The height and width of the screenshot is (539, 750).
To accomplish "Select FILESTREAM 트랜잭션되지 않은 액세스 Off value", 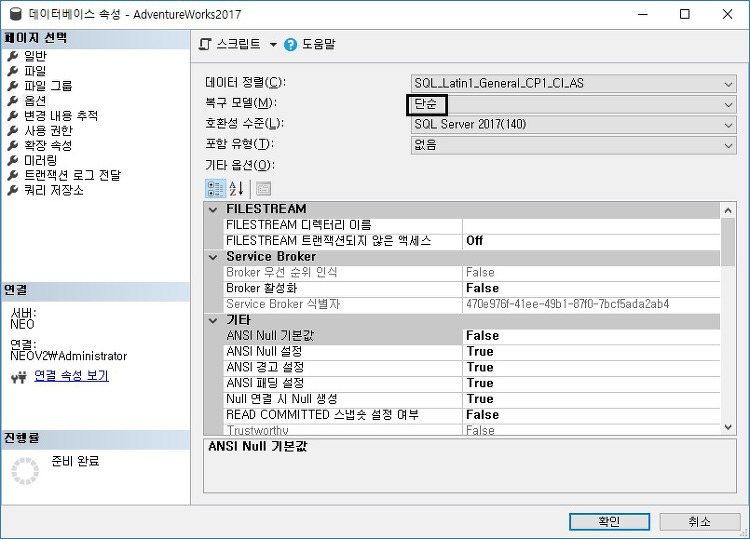I will point(591,241).
